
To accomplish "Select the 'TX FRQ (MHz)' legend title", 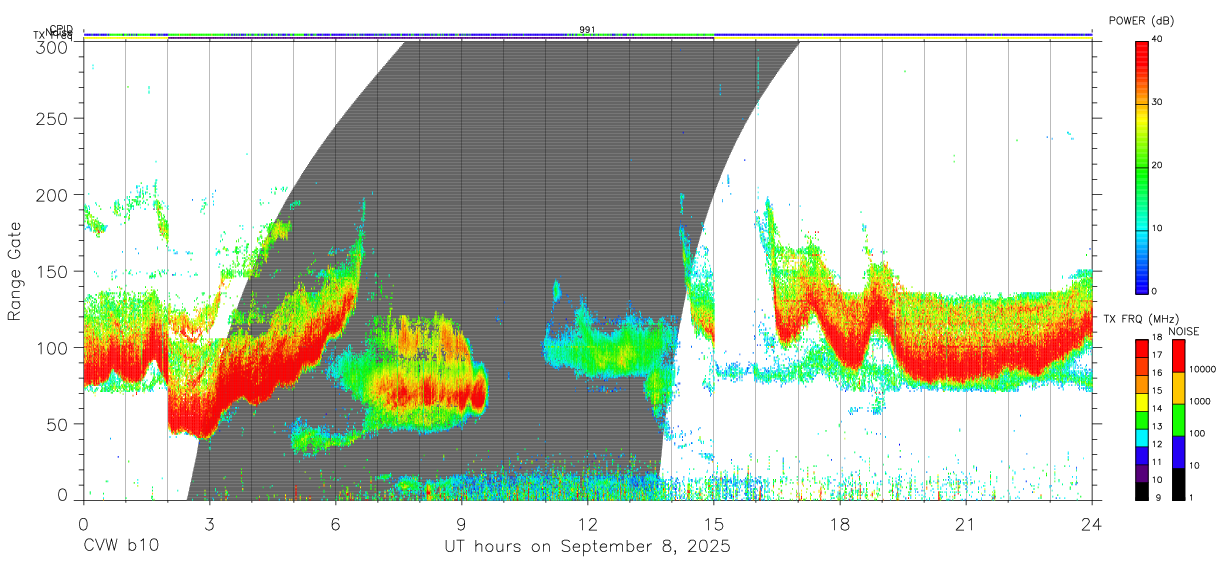I will pyautogui.click(x=1139, y=318).
